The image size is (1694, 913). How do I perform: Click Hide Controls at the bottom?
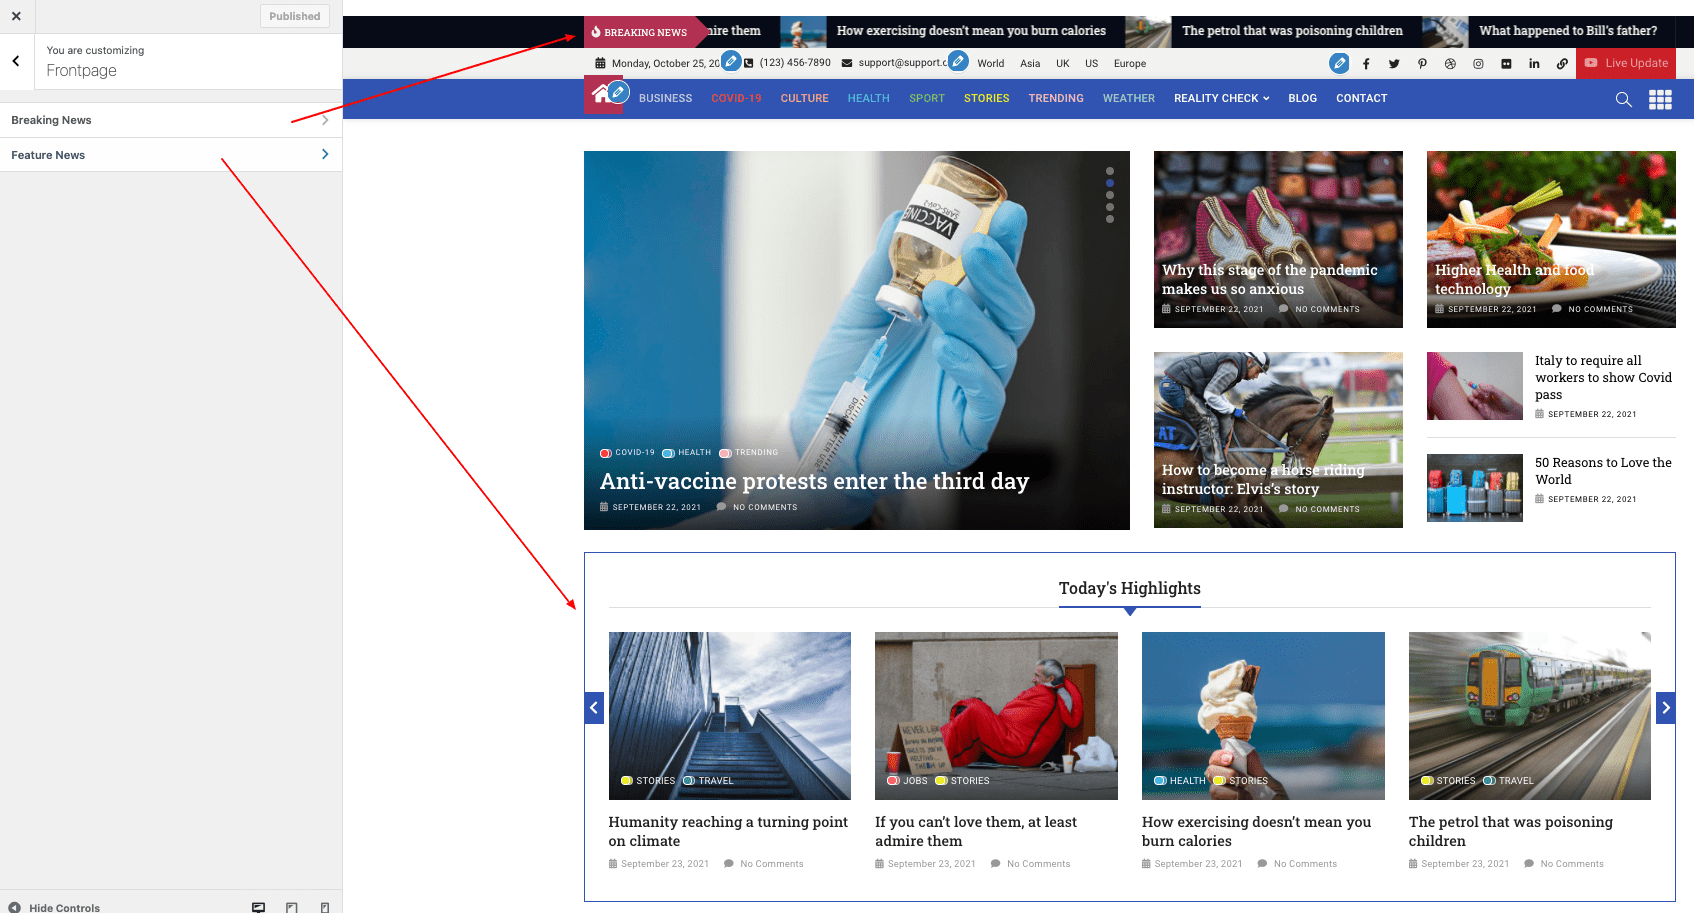(55, 907)
